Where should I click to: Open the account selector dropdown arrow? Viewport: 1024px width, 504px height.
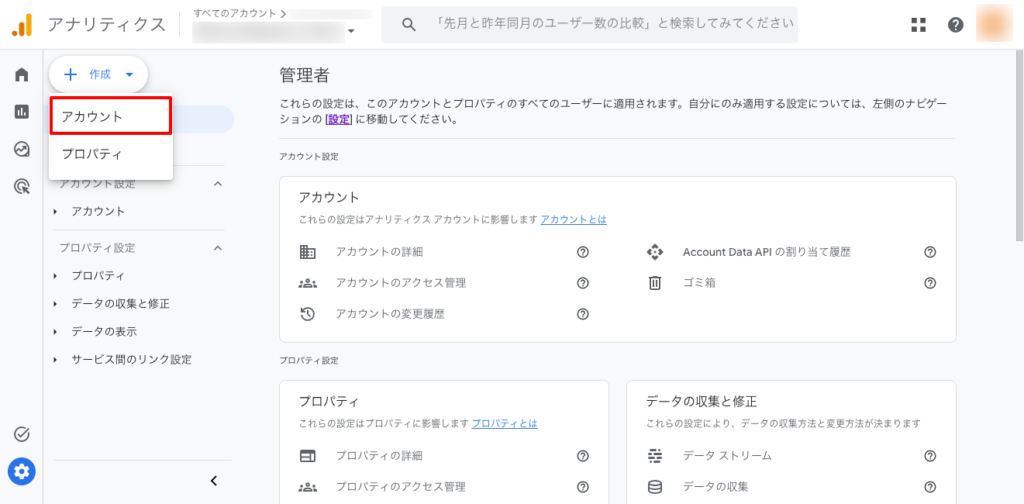click(351, 32)
